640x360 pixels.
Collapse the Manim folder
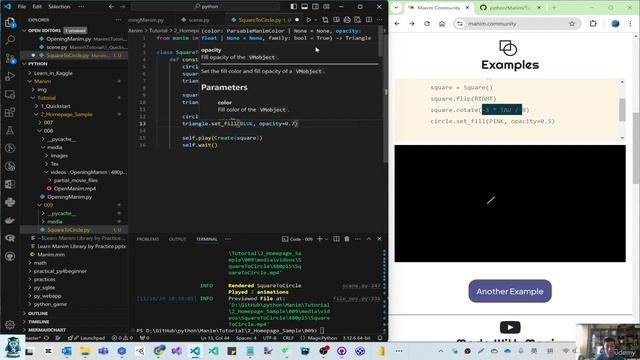coord(42,81)
